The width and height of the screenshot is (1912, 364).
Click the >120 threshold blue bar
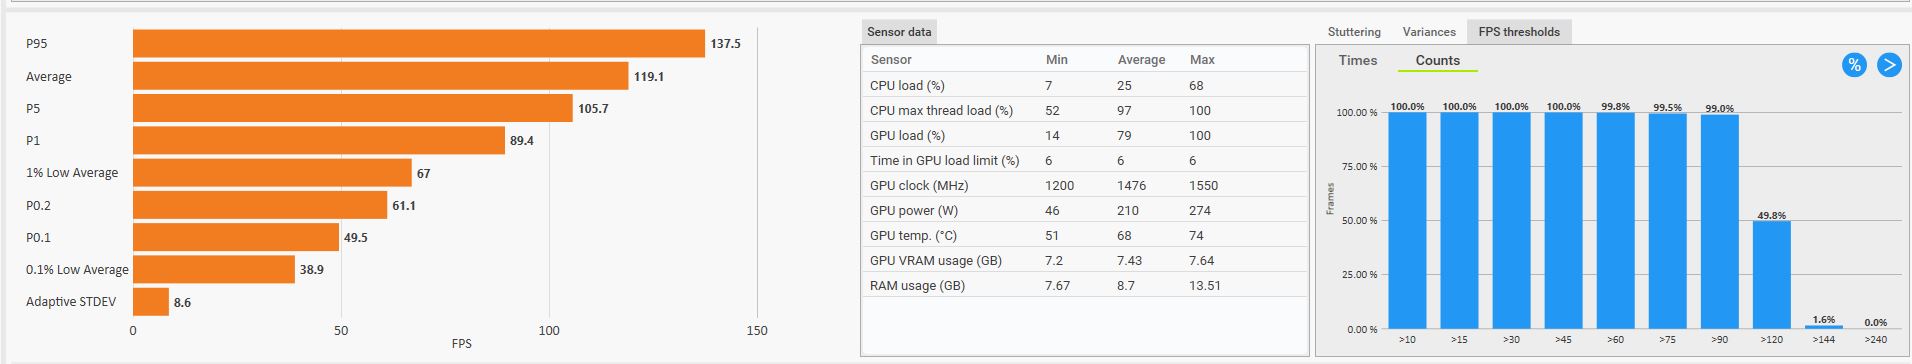pos(1771,275)
